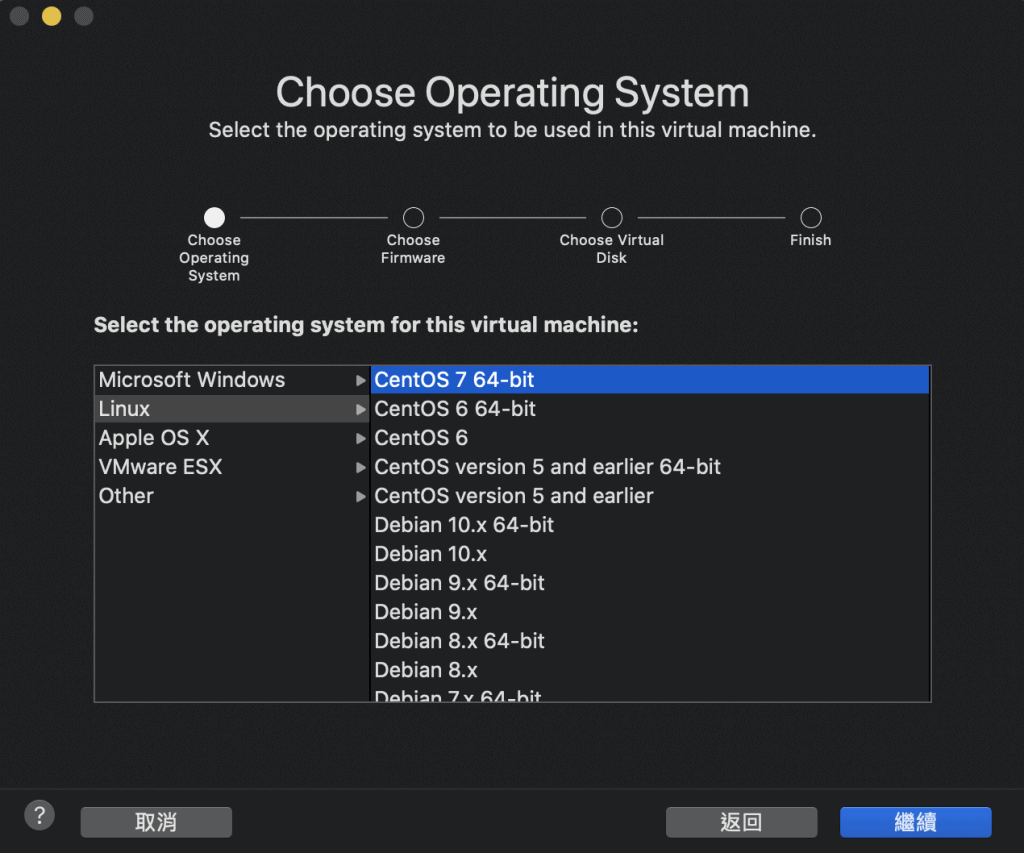The image size is (1024, 853).
Task: Select Apple OS X category
Action: [x=232, y=438]
